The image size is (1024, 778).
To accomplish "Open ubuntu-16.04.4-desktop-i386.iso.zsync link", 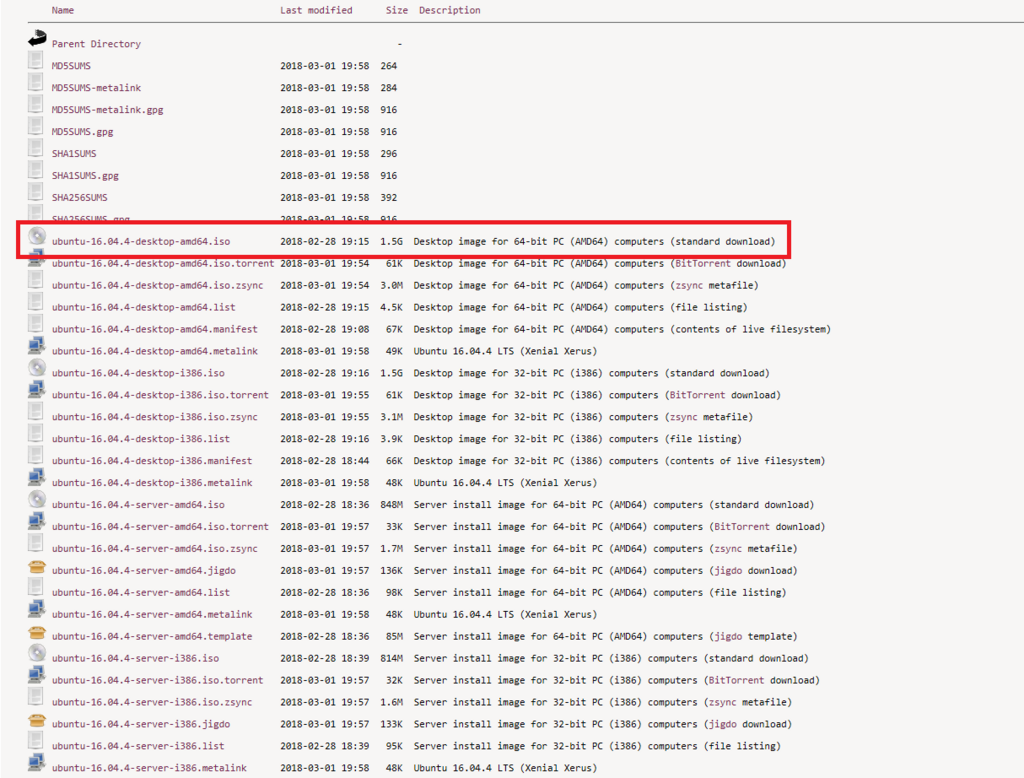I will click(x=155, y=417).
